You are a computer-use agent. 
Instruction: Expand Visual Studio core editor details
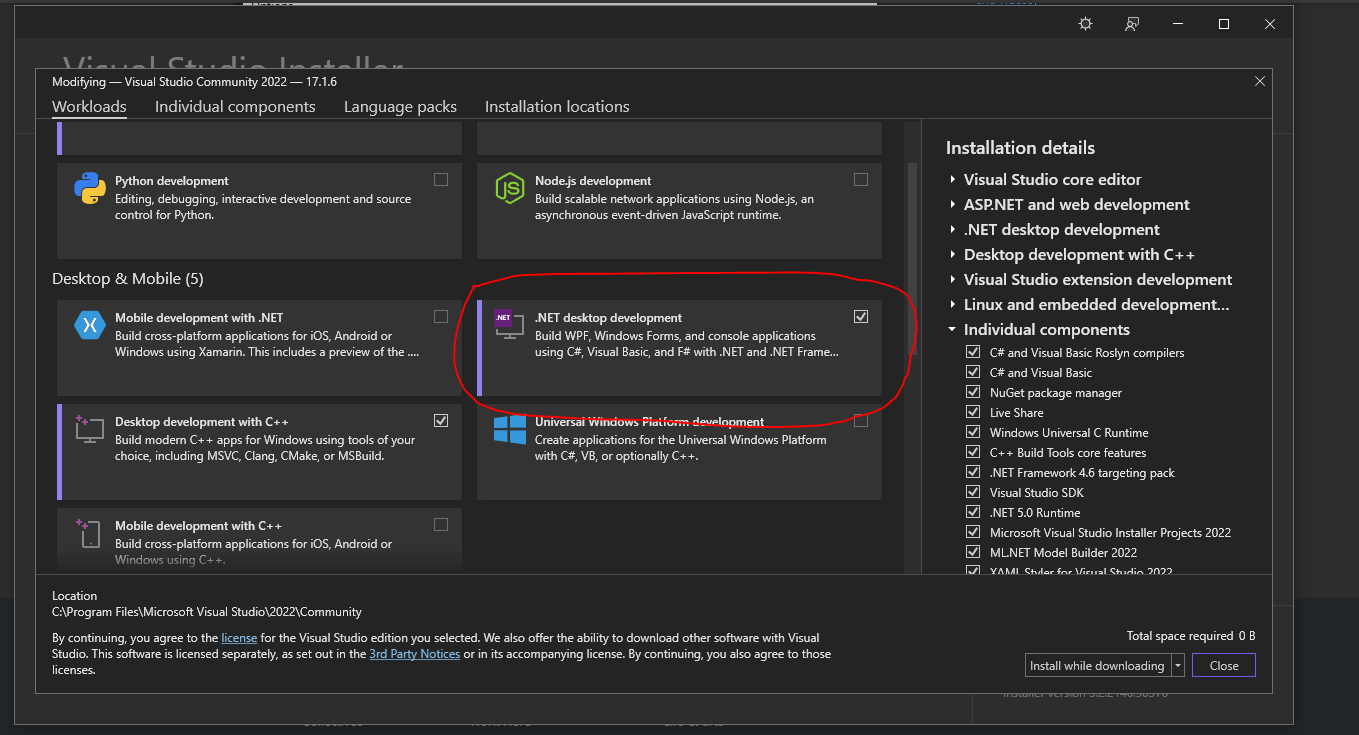pos(953,180)
